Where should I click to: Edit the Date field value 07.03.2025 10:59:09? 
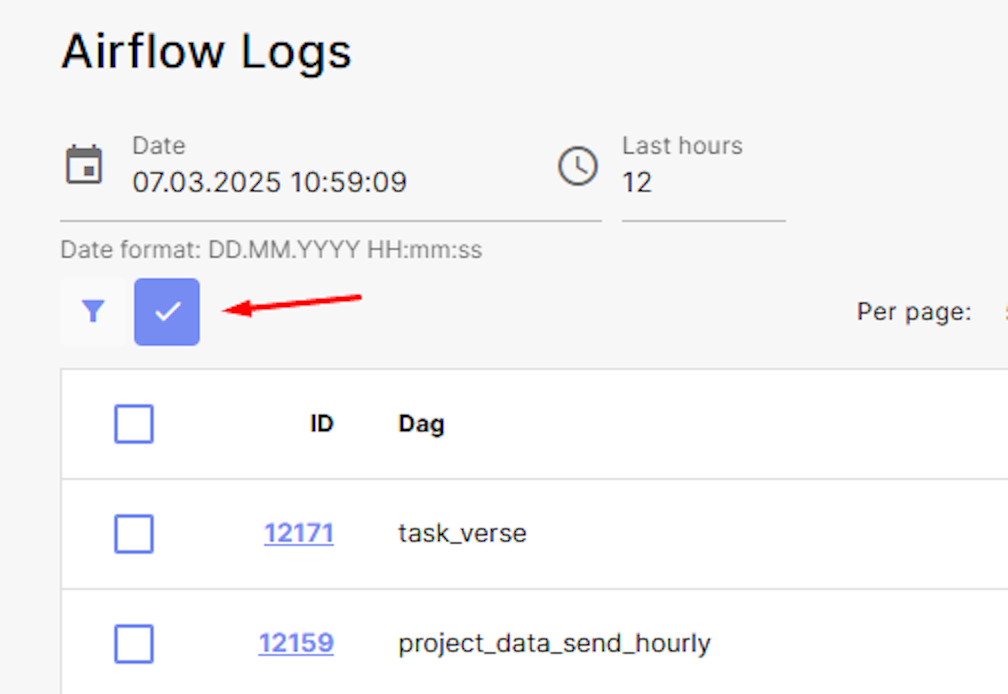coord(269,182)
